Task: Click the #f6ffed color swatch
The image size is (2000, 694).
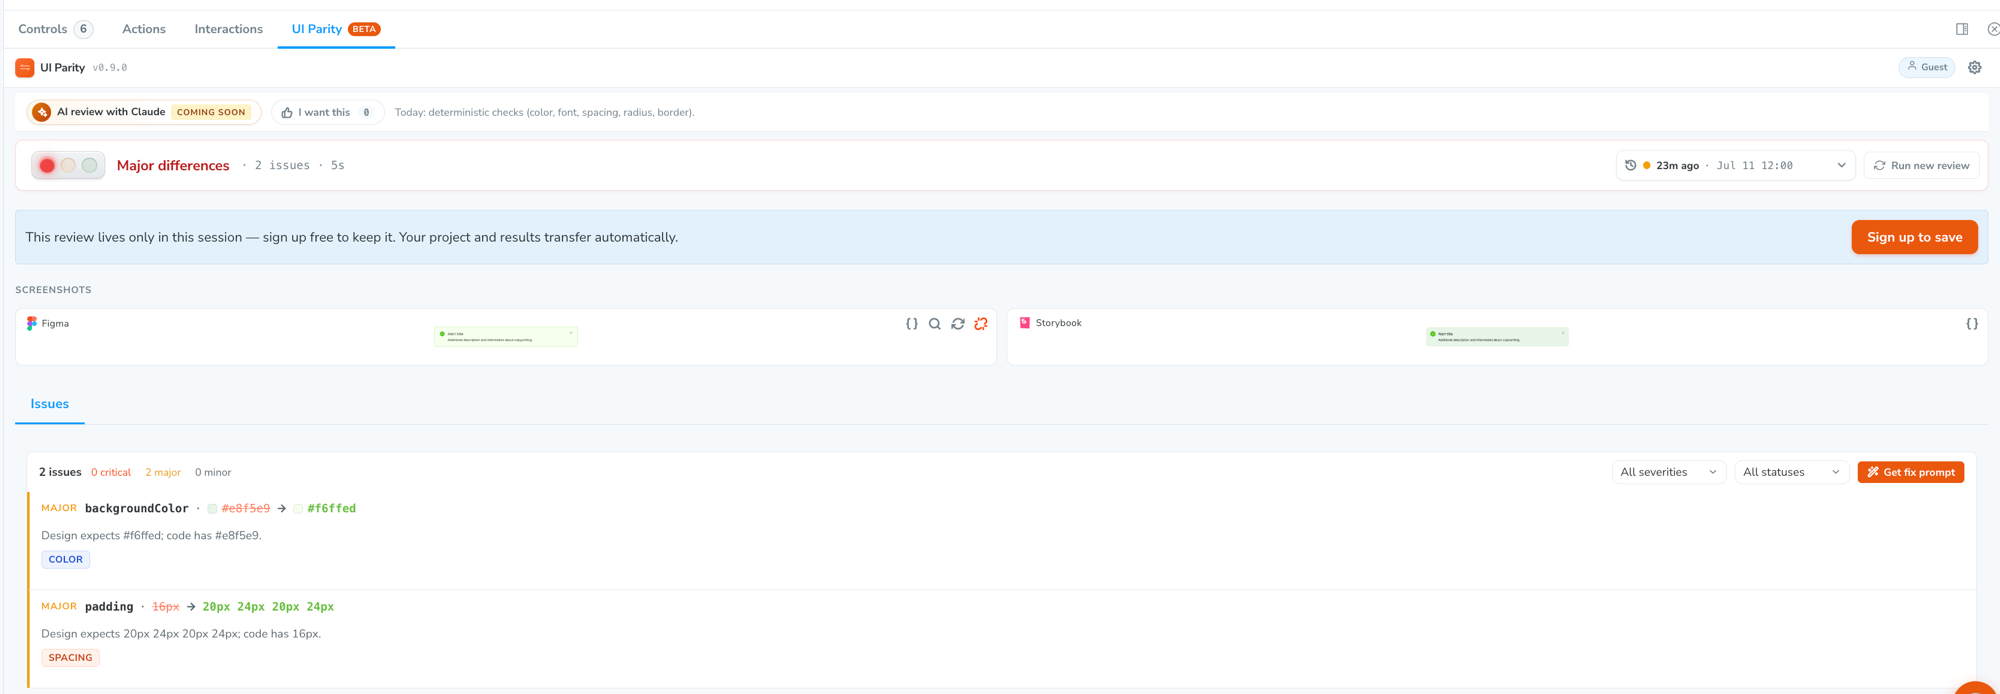Action: [x=298, y=509]
